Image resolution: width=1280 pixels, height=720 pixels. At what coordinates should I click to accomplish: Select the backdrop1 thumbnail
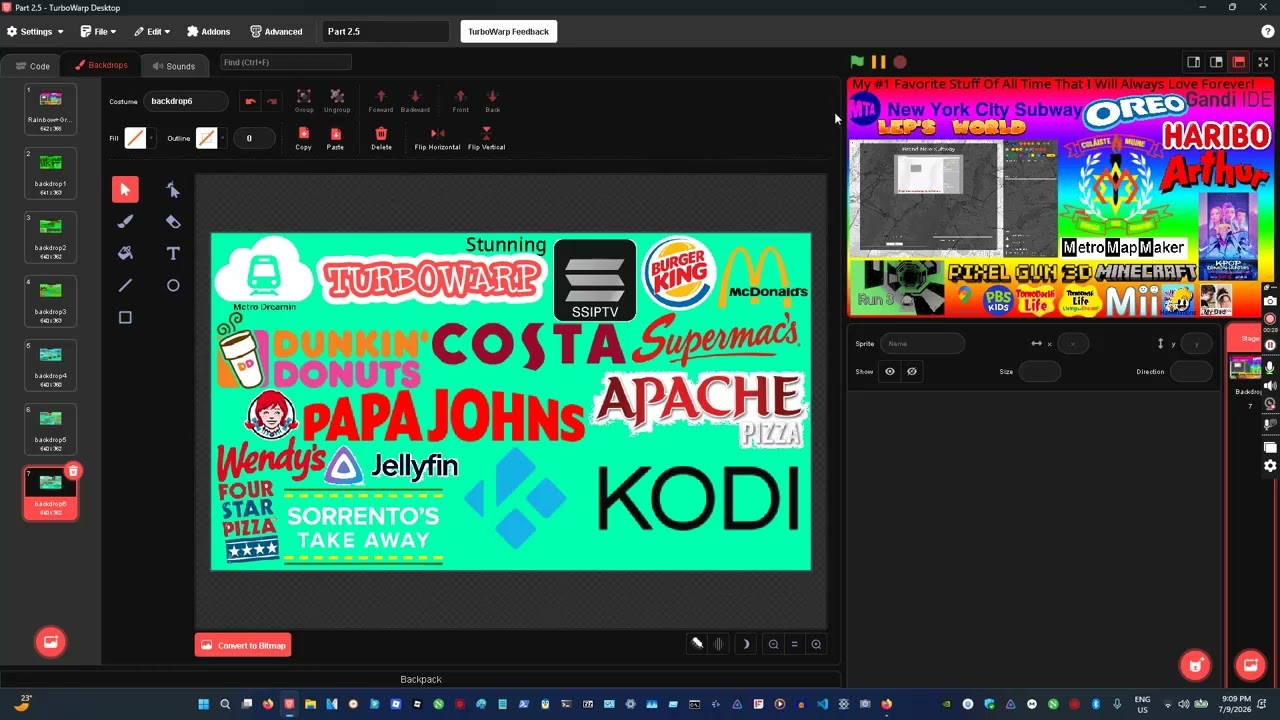[50, 172]
